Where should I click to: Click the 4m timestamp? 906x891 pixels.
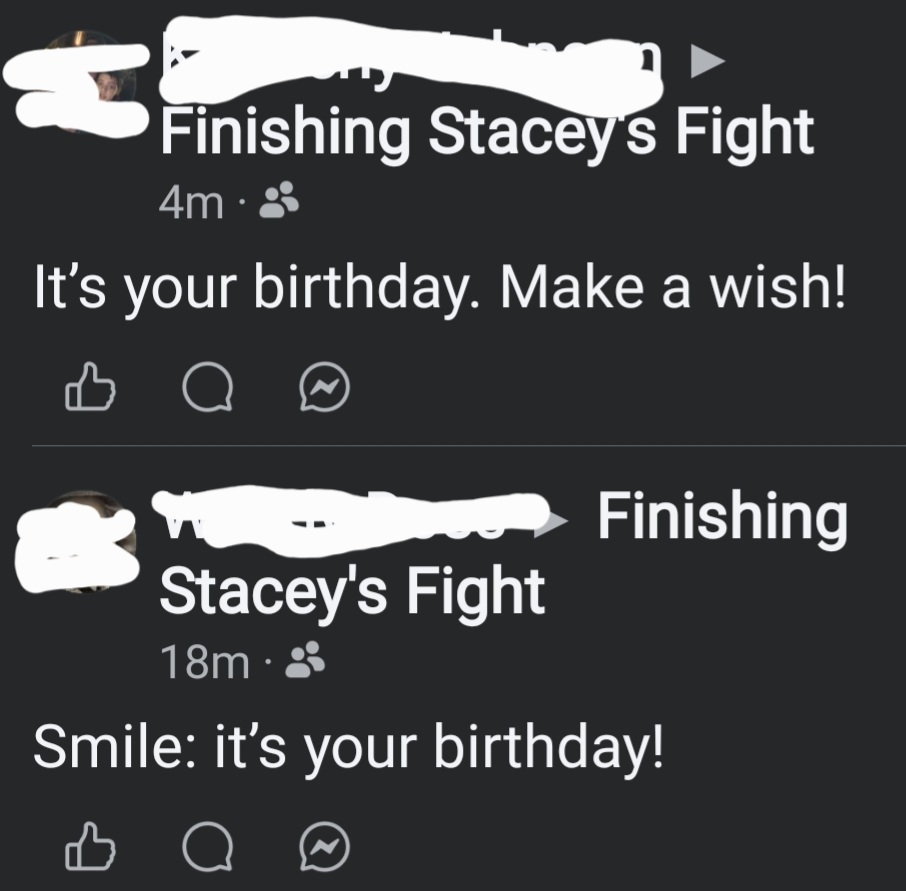pos(190,205)
